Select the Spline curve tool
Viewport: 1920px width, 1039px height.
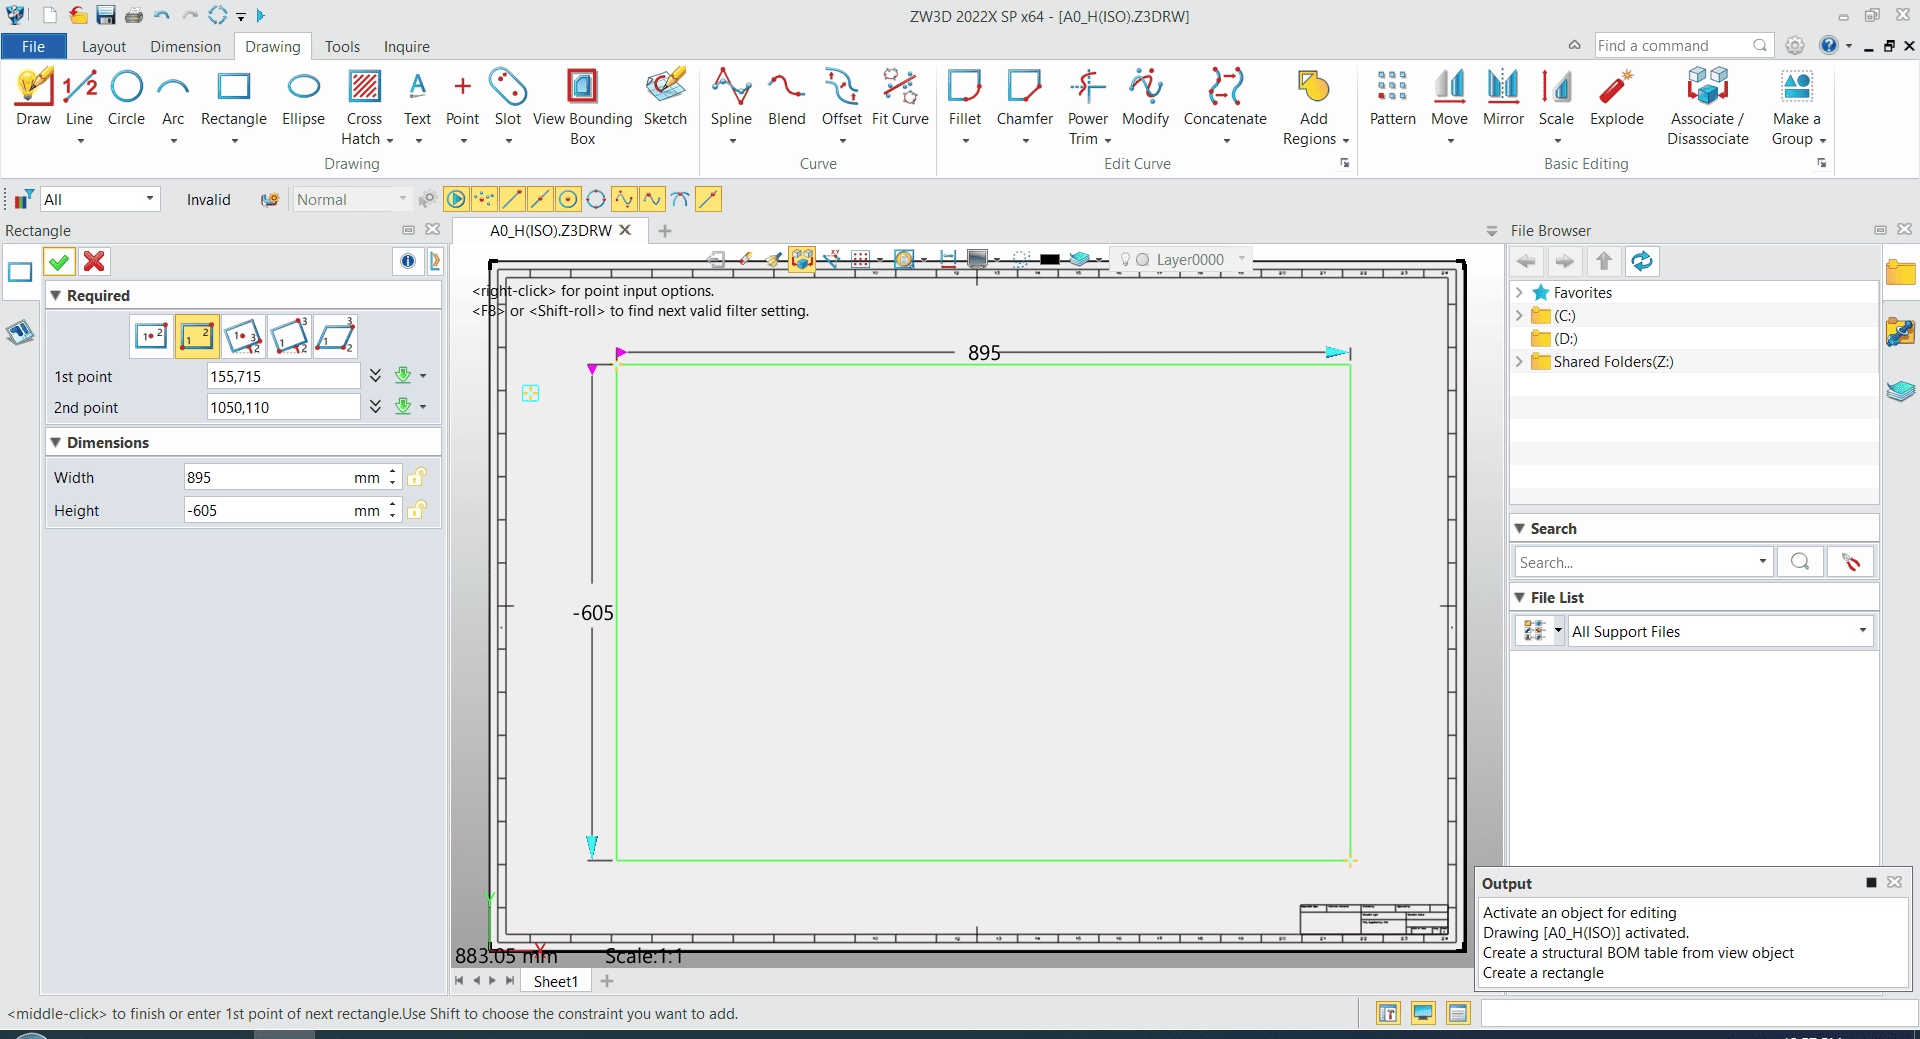click(731, 100)
